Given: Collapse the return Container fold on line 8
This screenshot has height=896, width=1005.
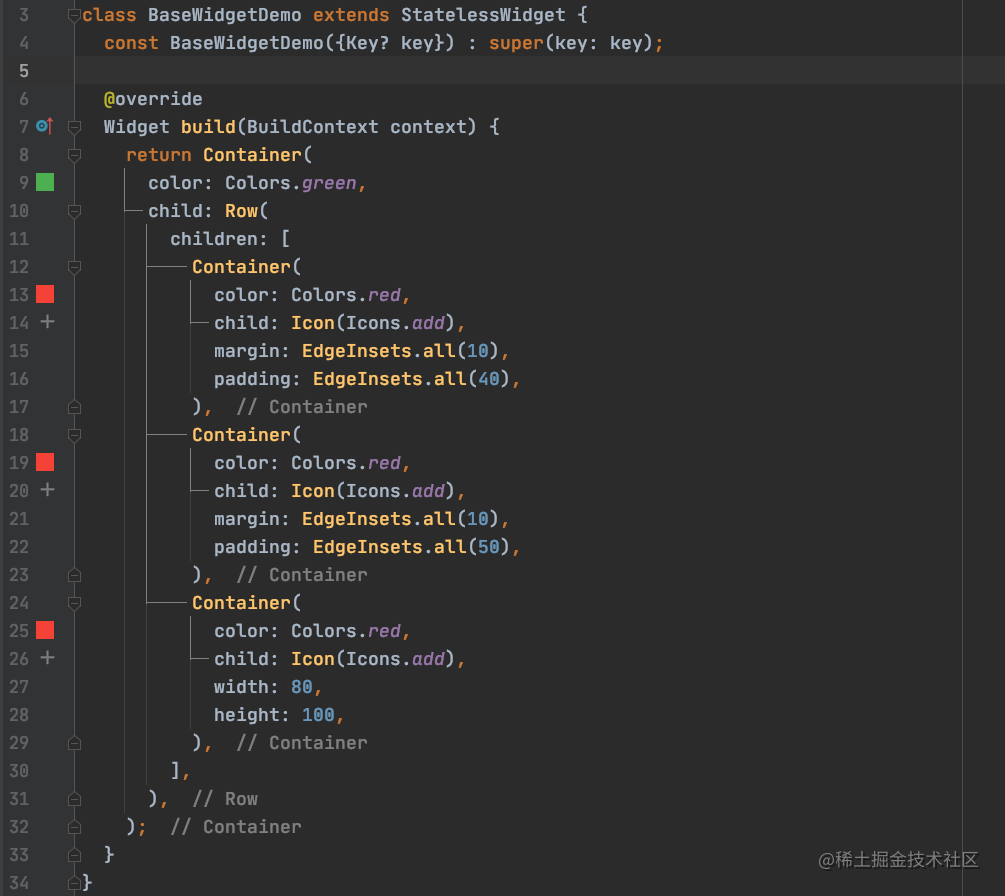Looking at the screenshot, I should 74,154.
